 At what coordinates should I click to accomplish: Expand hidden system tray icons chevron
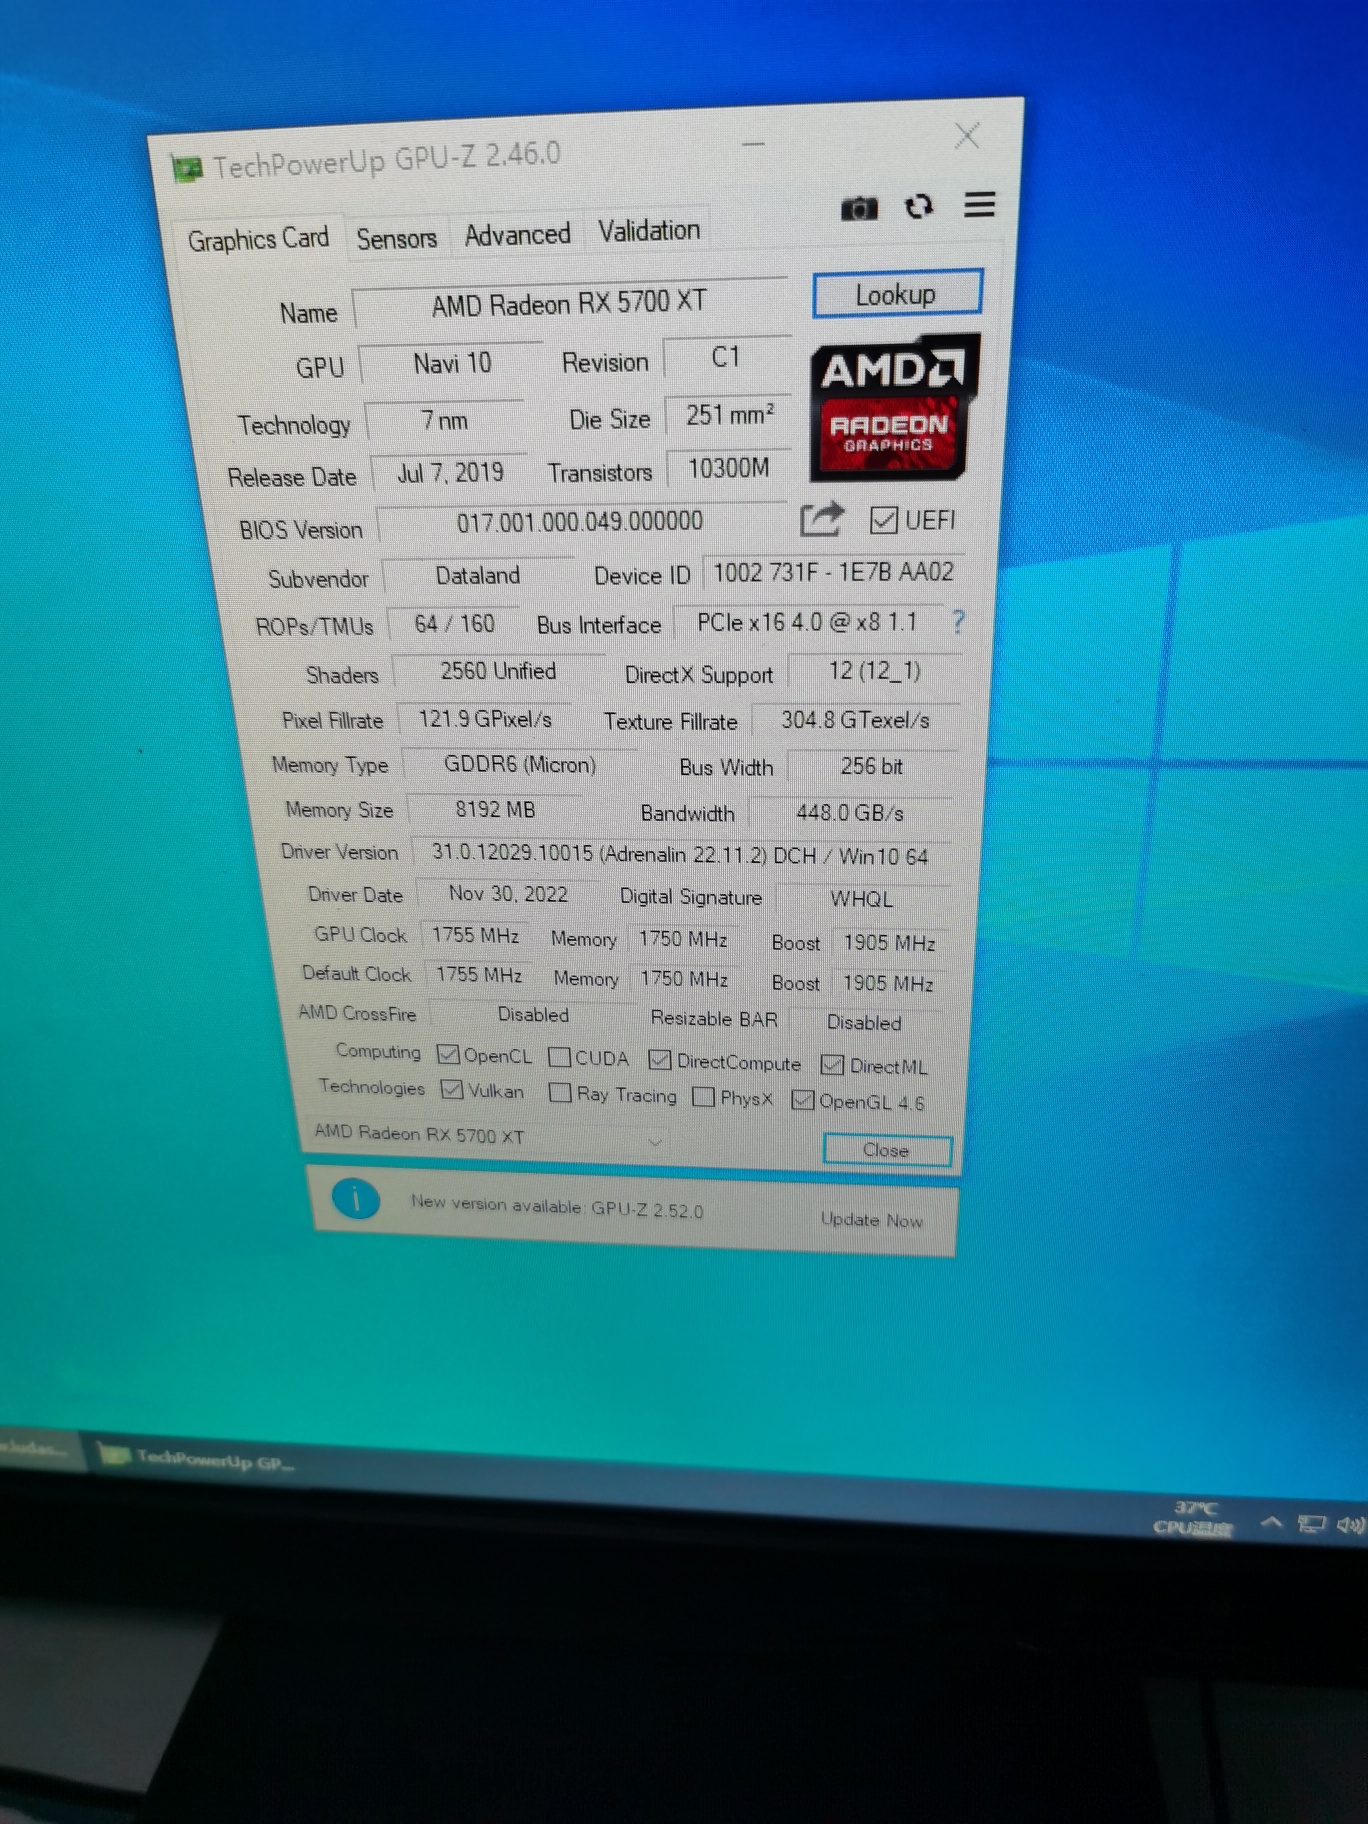(1271, 1523)
